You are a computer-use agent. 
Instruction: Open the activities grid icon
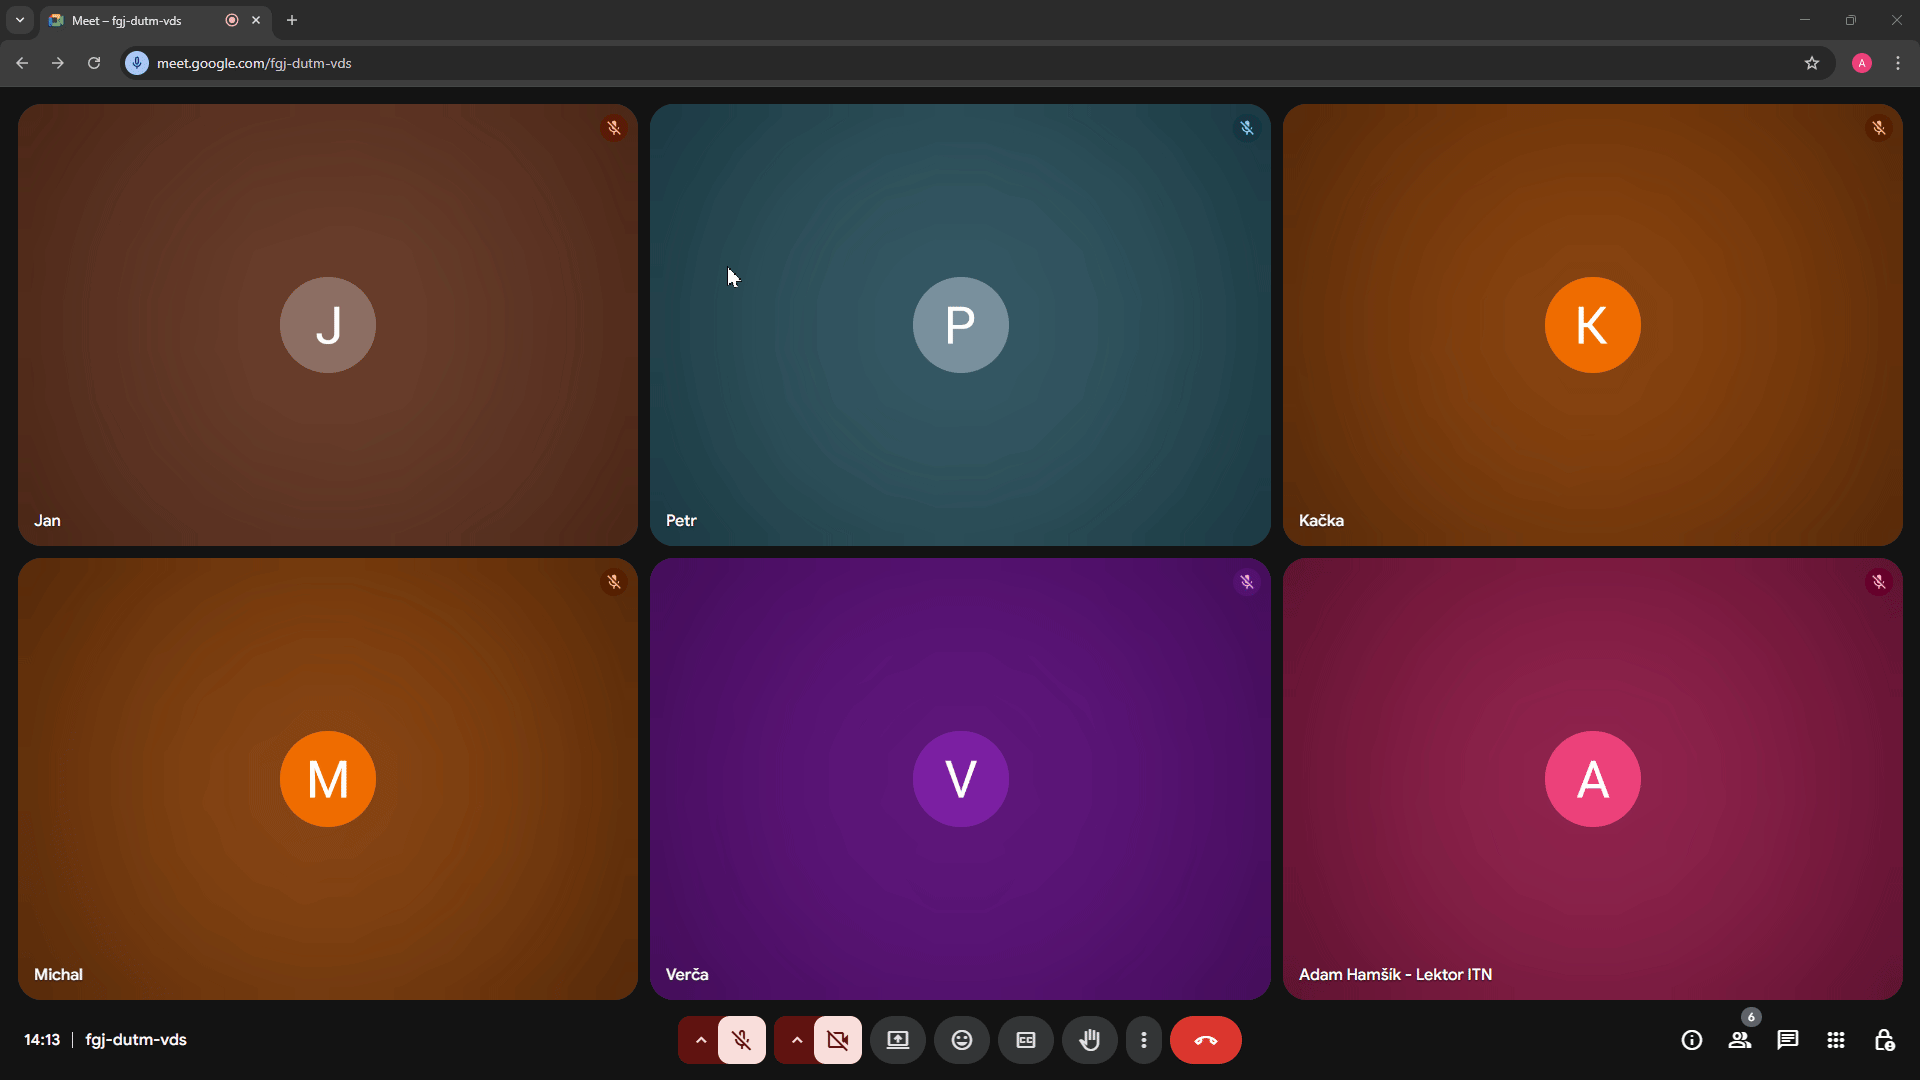point(1835,1040)
